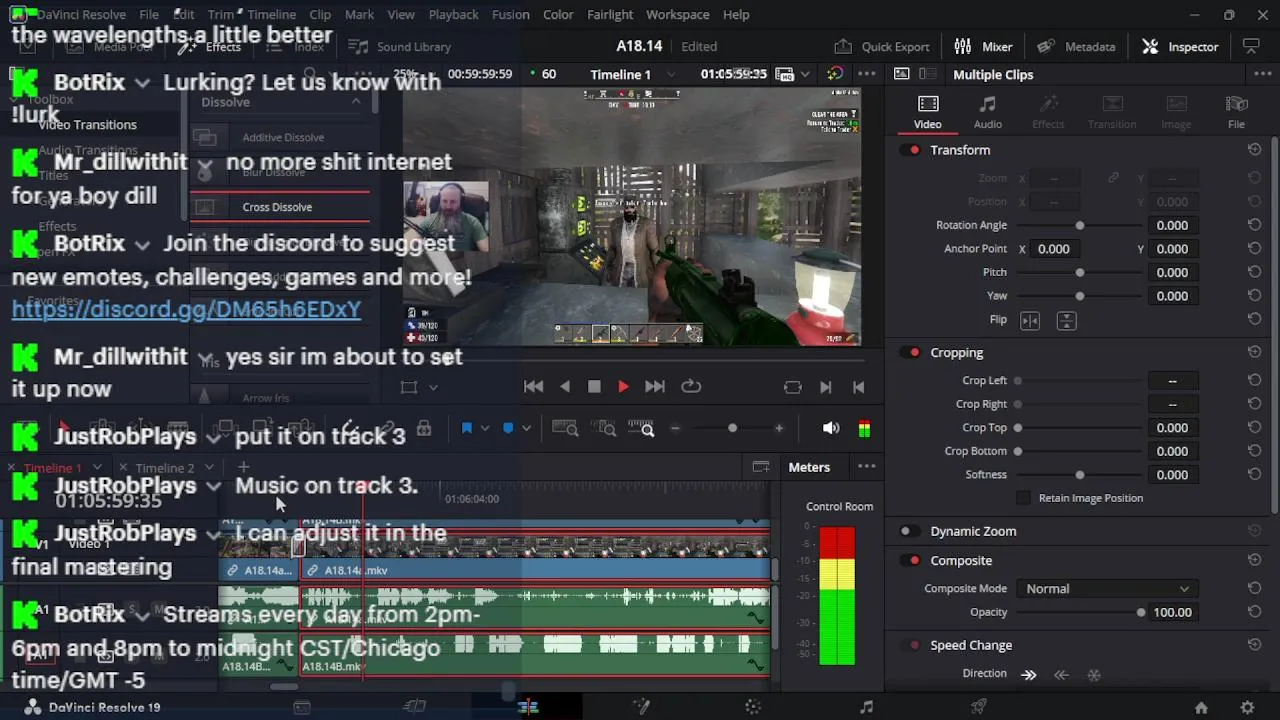1280x720 pixels.
Task: Toggle loop playback
Action: tap(691, 387)
